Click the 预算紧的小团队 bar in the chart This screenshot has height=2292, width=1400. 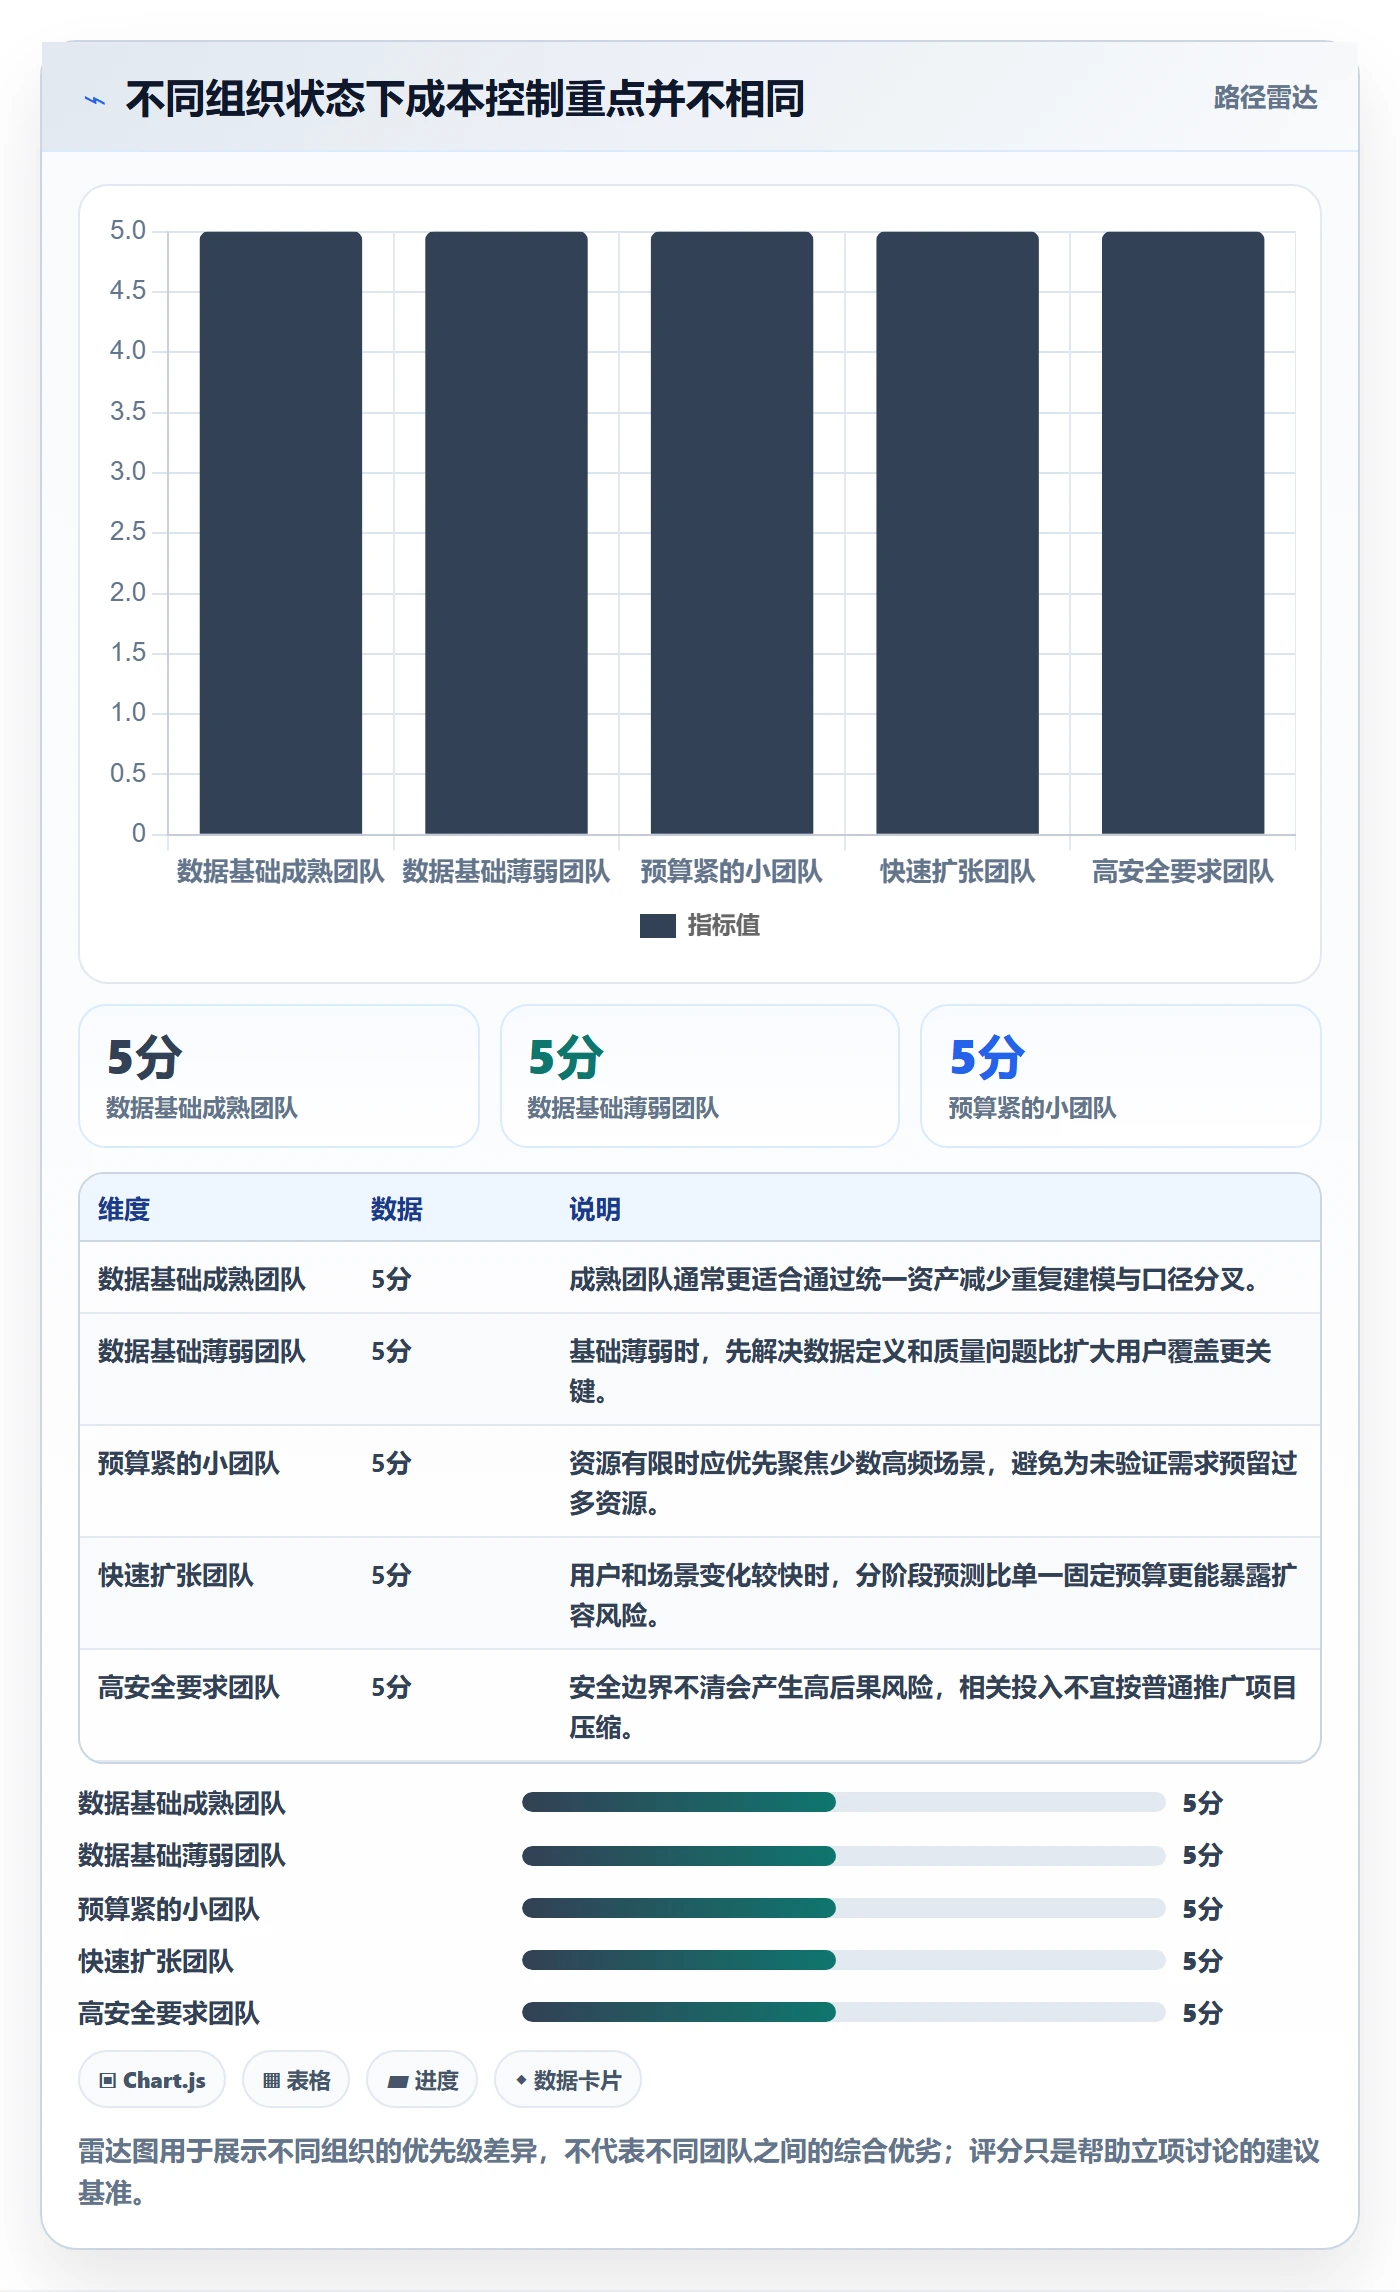[732, 533]
